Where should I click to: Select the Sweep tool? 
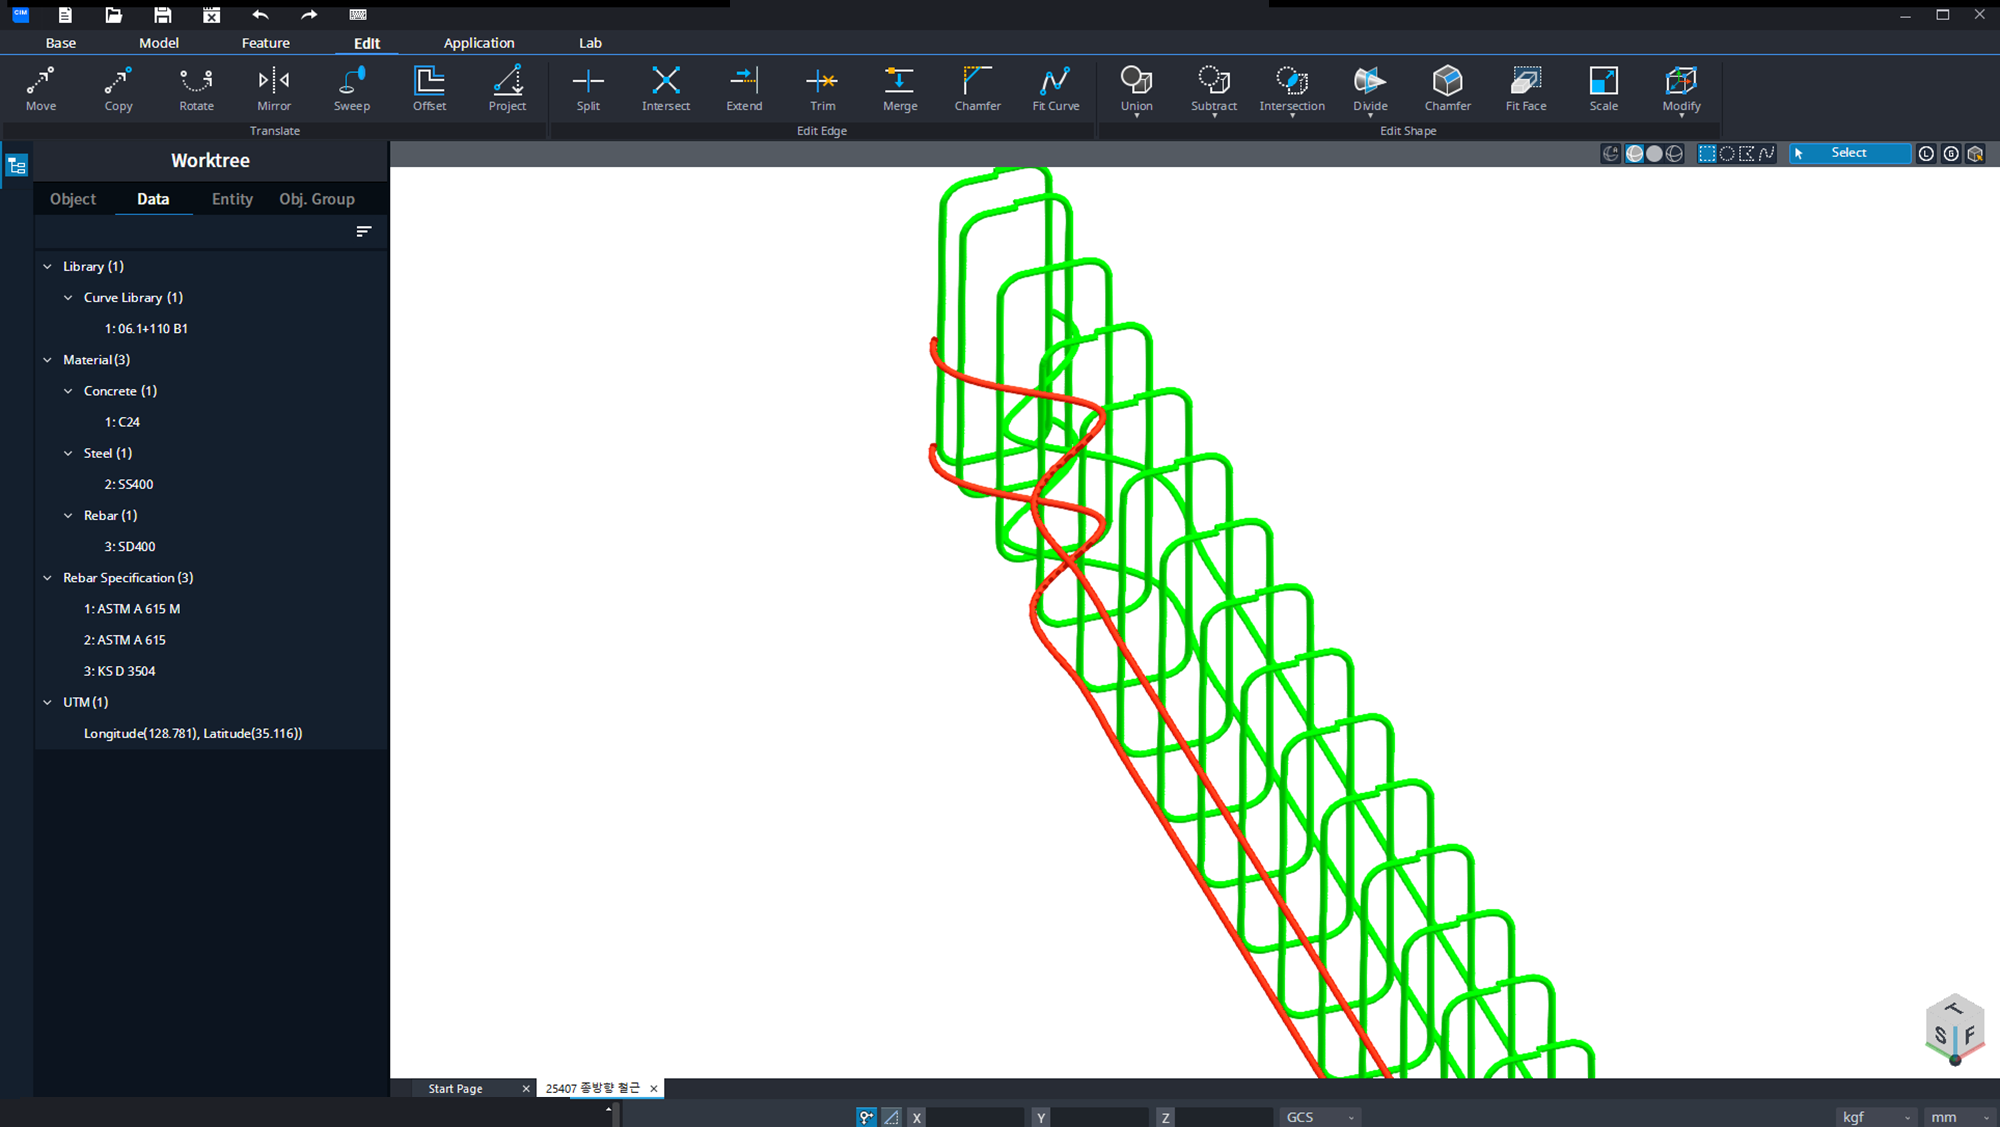352,88
